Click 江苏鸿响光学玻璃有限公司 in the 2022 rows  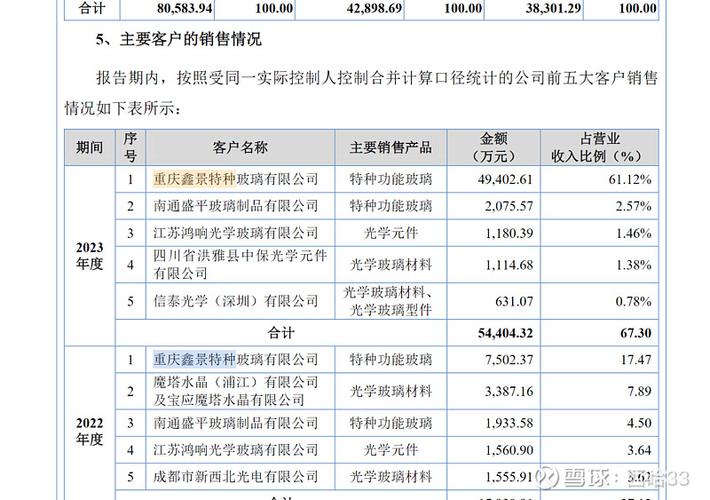point(235,450)
